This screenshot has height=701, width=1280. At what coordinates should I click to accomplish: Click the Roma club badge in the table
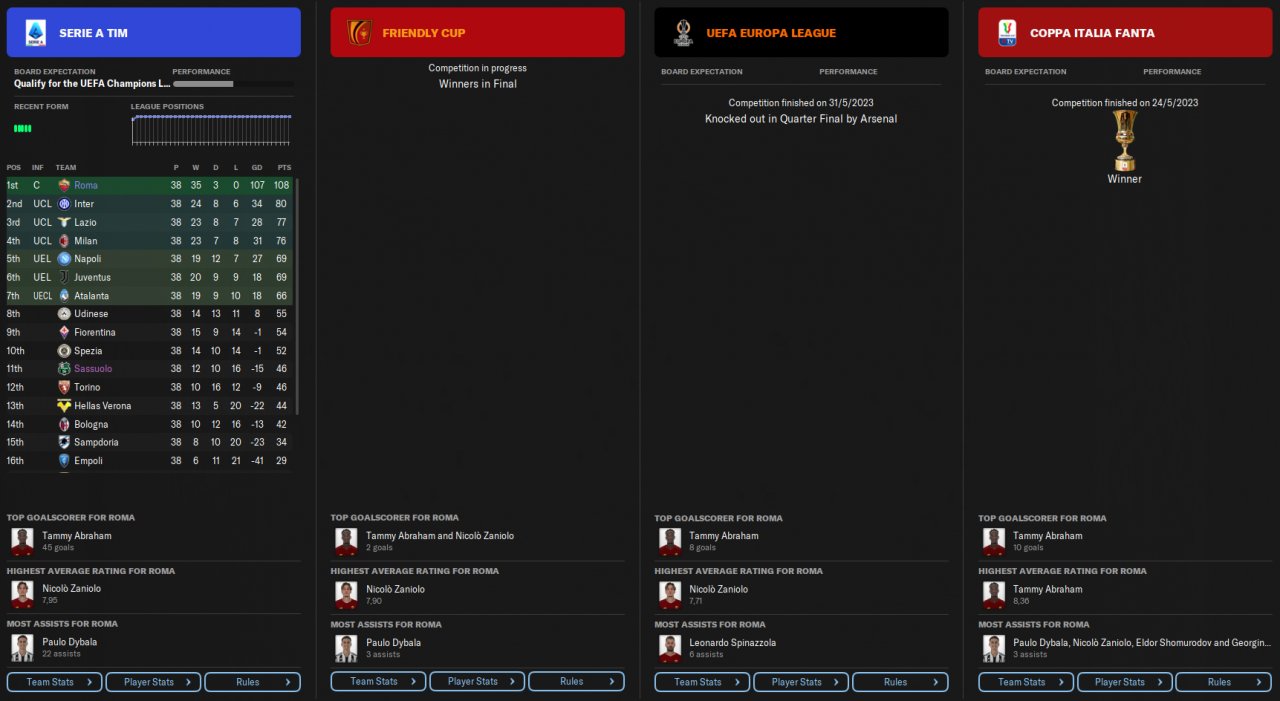(x=64, y=185)
